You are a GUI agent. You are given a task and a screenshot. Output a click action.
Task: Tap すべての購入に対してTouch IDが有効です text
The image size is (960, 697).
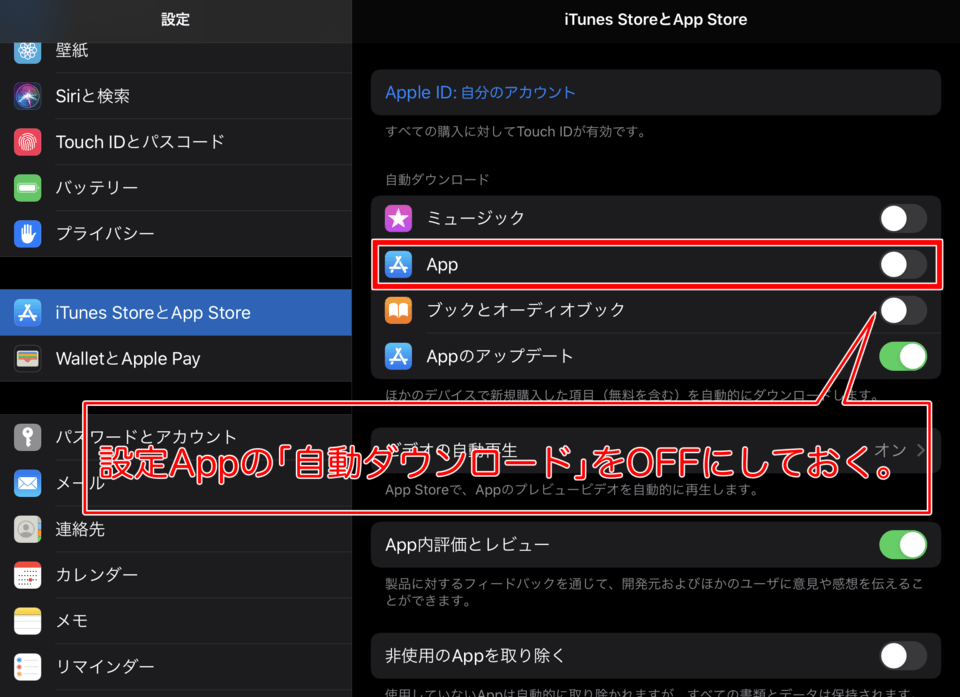point(516,132)
